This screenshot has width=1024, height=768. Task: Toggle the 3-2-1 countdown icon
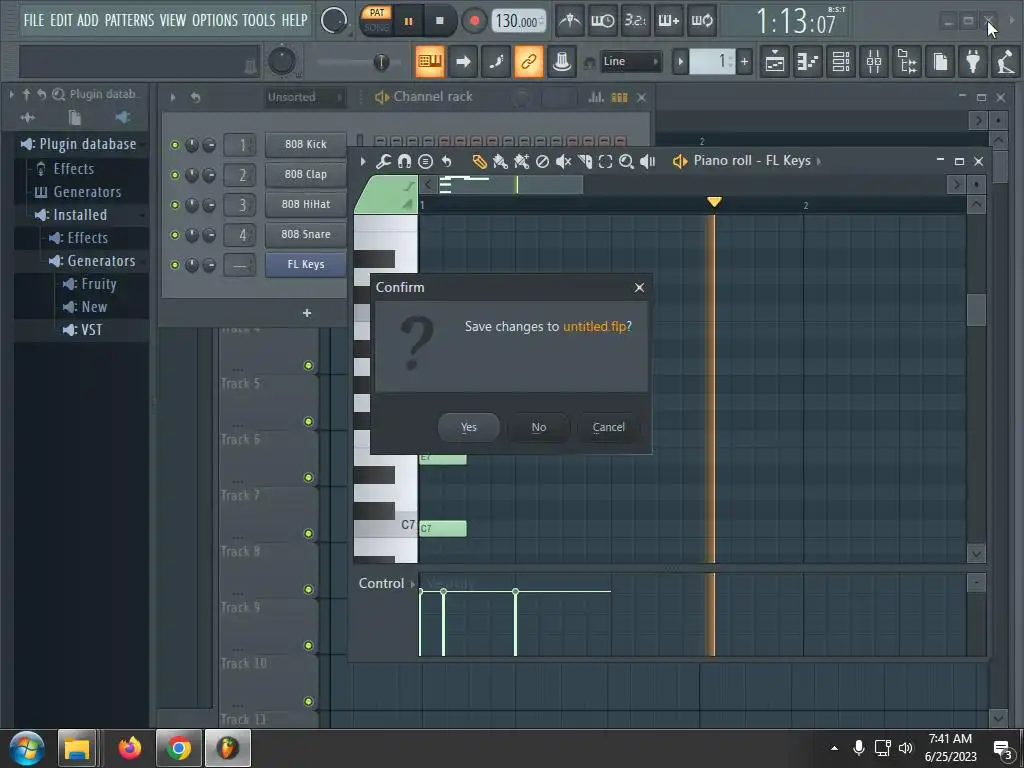tap(635, 21)
